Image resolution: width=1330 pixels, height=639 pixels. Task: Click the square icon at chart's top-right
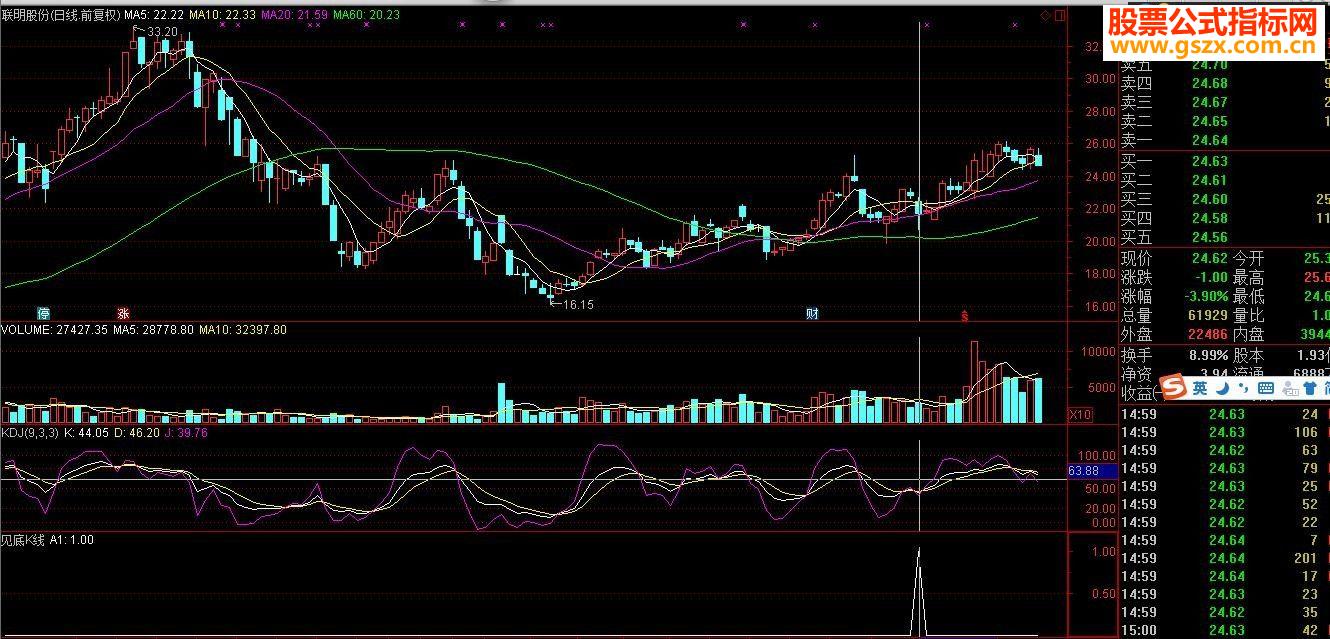coord(1060,15)
